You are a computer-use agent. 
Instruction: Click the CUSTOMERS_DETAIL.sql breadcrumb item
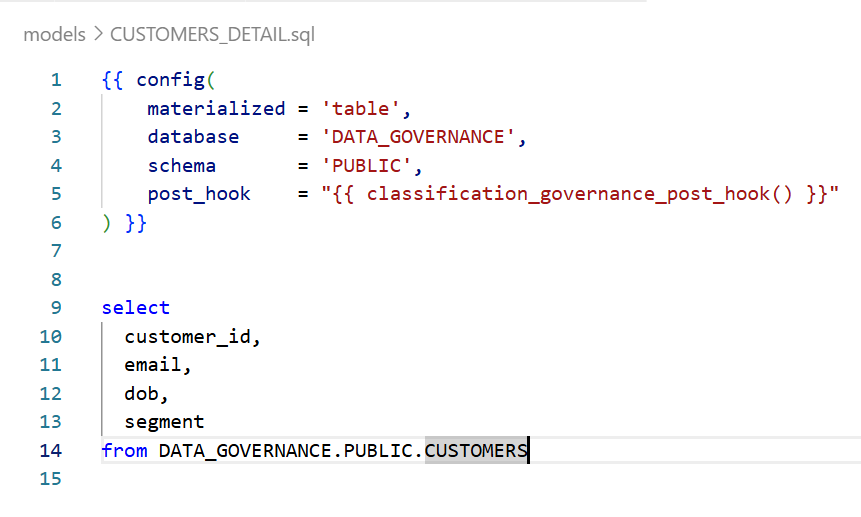pos(212,34)
